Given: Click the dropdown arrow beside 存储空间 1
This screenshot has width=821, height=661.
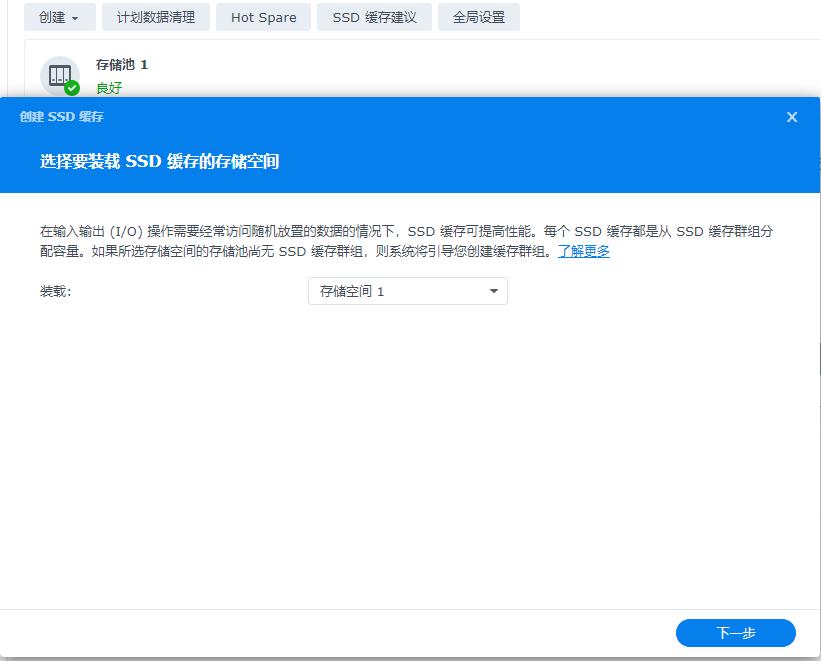Looking at the screenshot, I should [492, 291].
